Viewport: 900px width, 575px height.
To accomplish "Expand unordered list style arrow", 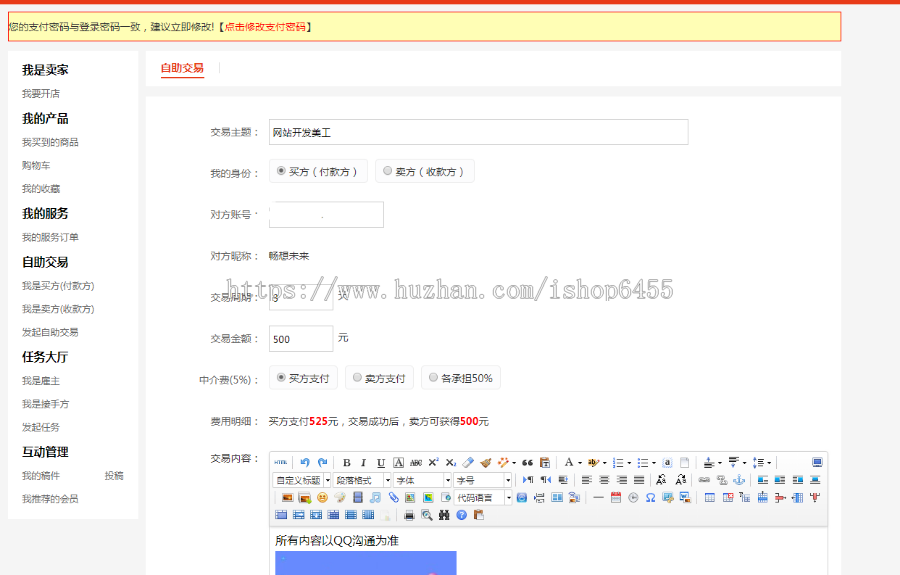I will pos(654,463).
